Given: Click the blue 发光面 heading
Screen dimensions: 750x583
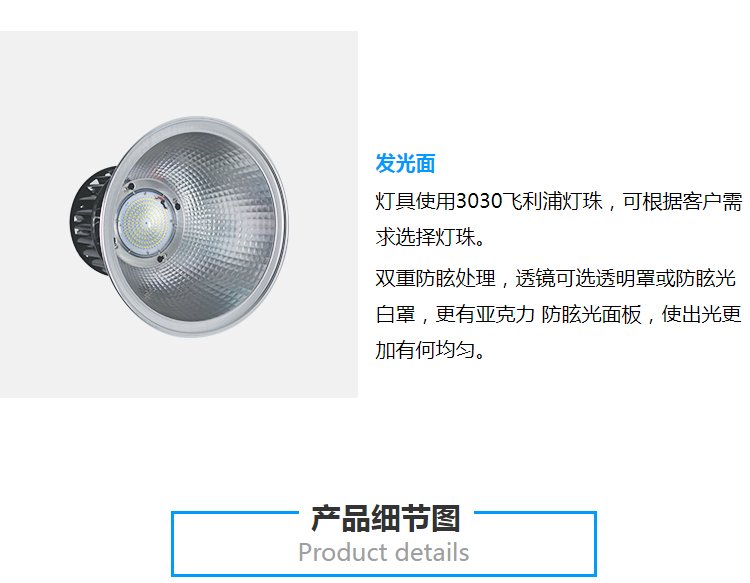Looking at the screenshot, I should pyautogui.click(x=405, y=163).
